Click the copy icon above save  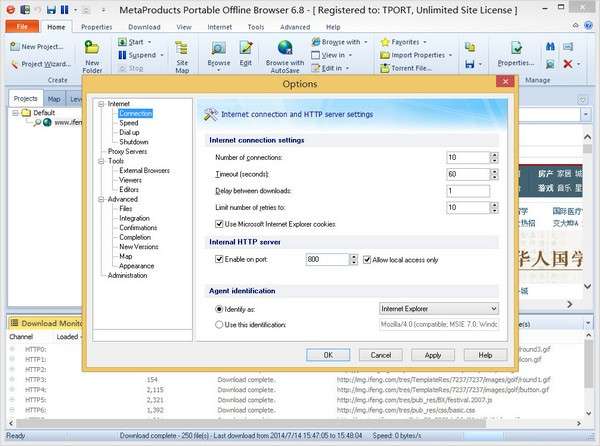pos(470,47)
